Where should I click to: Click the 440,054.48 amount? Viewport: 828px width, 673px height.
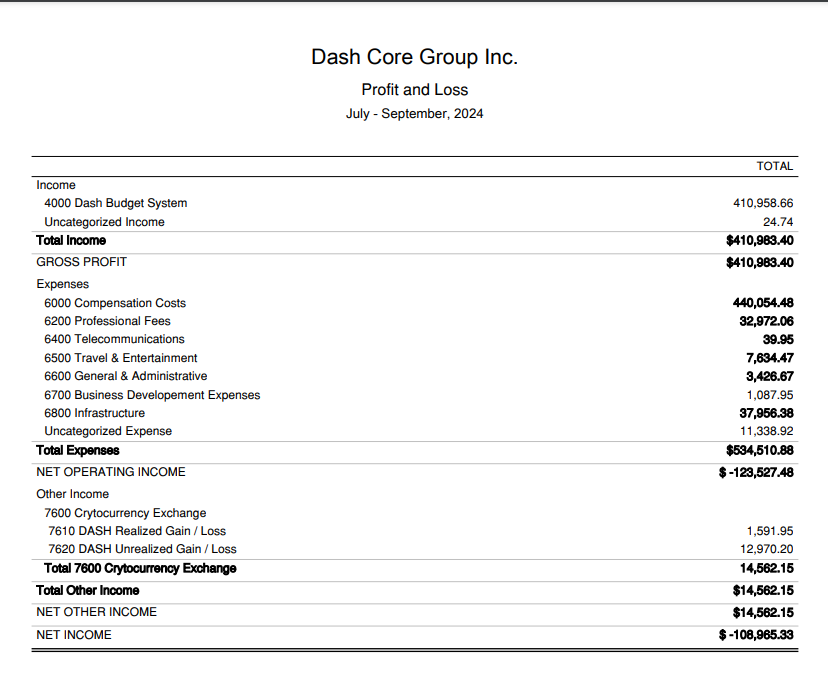(x=763, y=303)
